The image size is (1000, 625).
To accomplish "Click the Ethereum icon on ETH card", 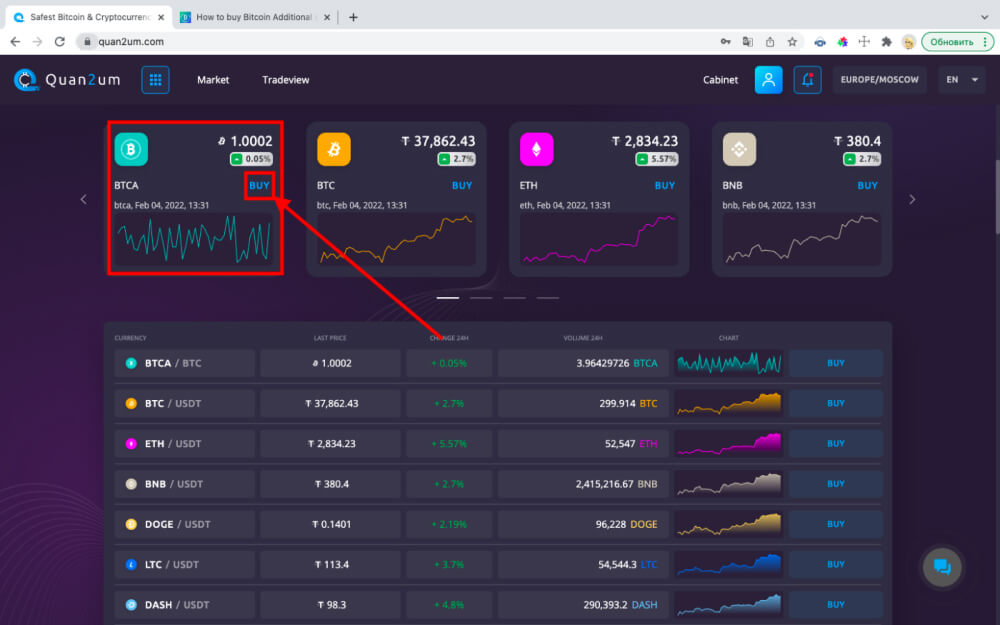I will [x=537, y=150].
